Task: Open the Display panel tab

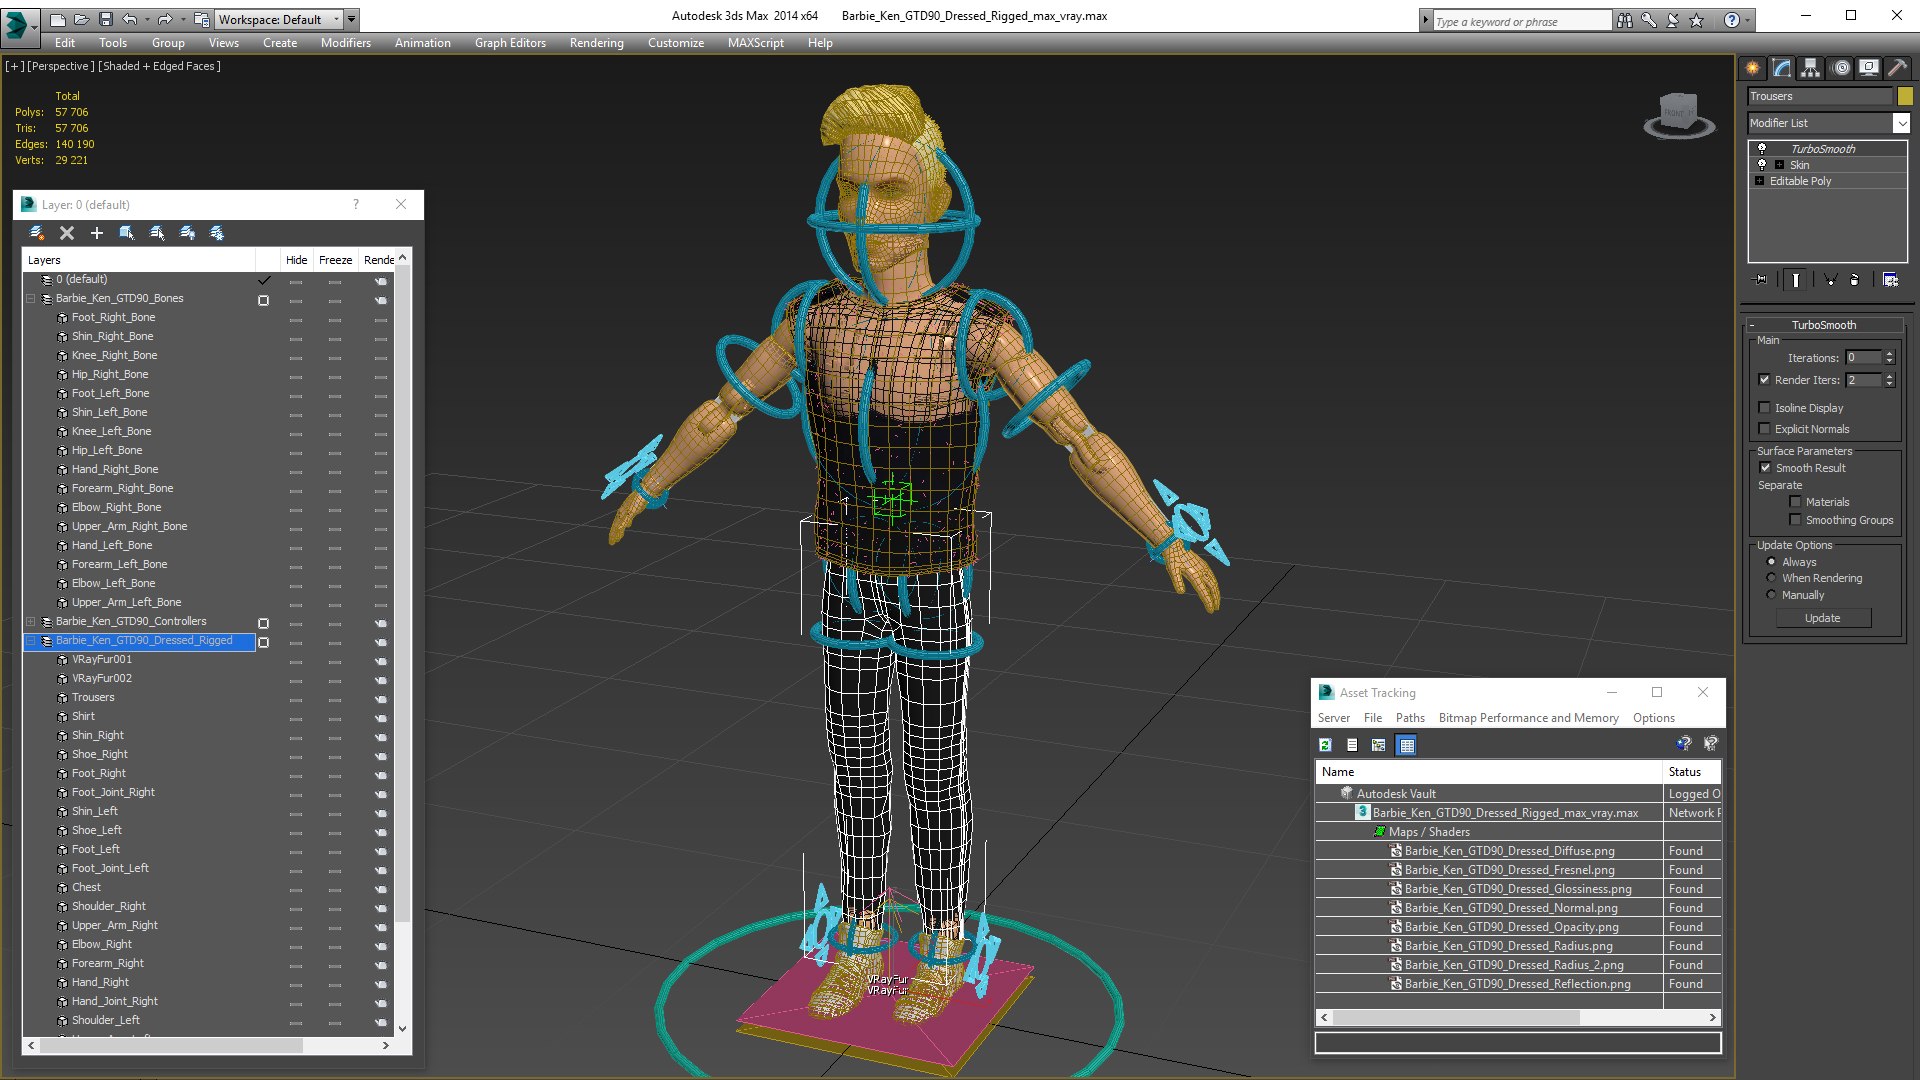Action: [x=1868, y=68]
